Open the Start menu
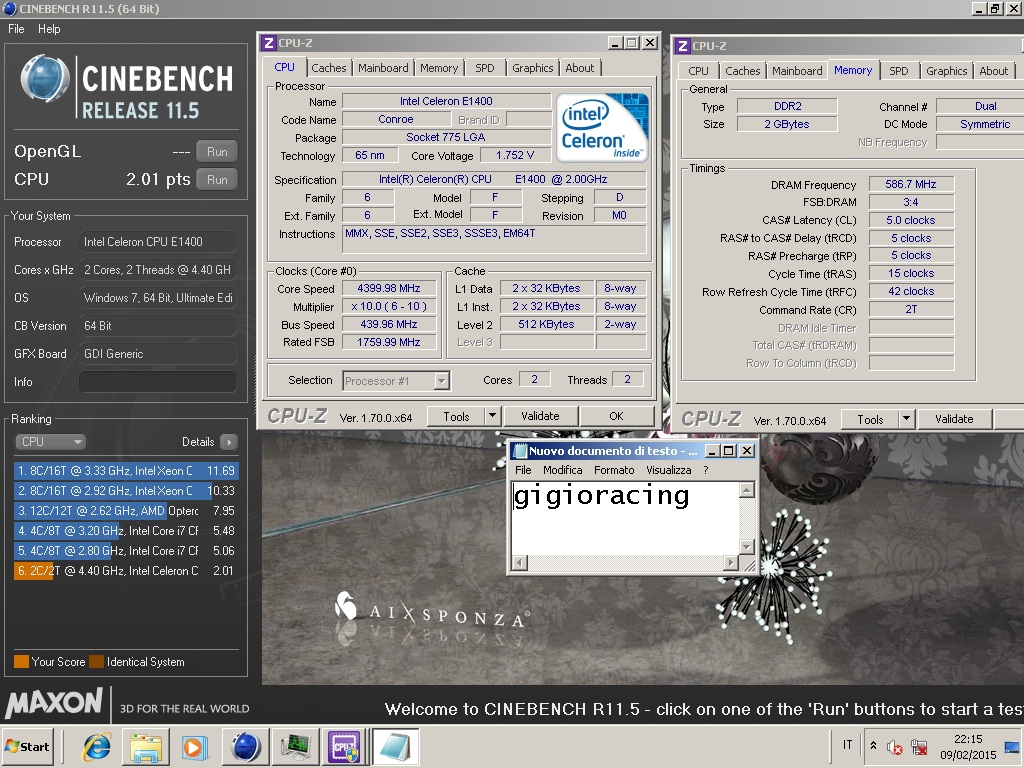 point(27,746)
